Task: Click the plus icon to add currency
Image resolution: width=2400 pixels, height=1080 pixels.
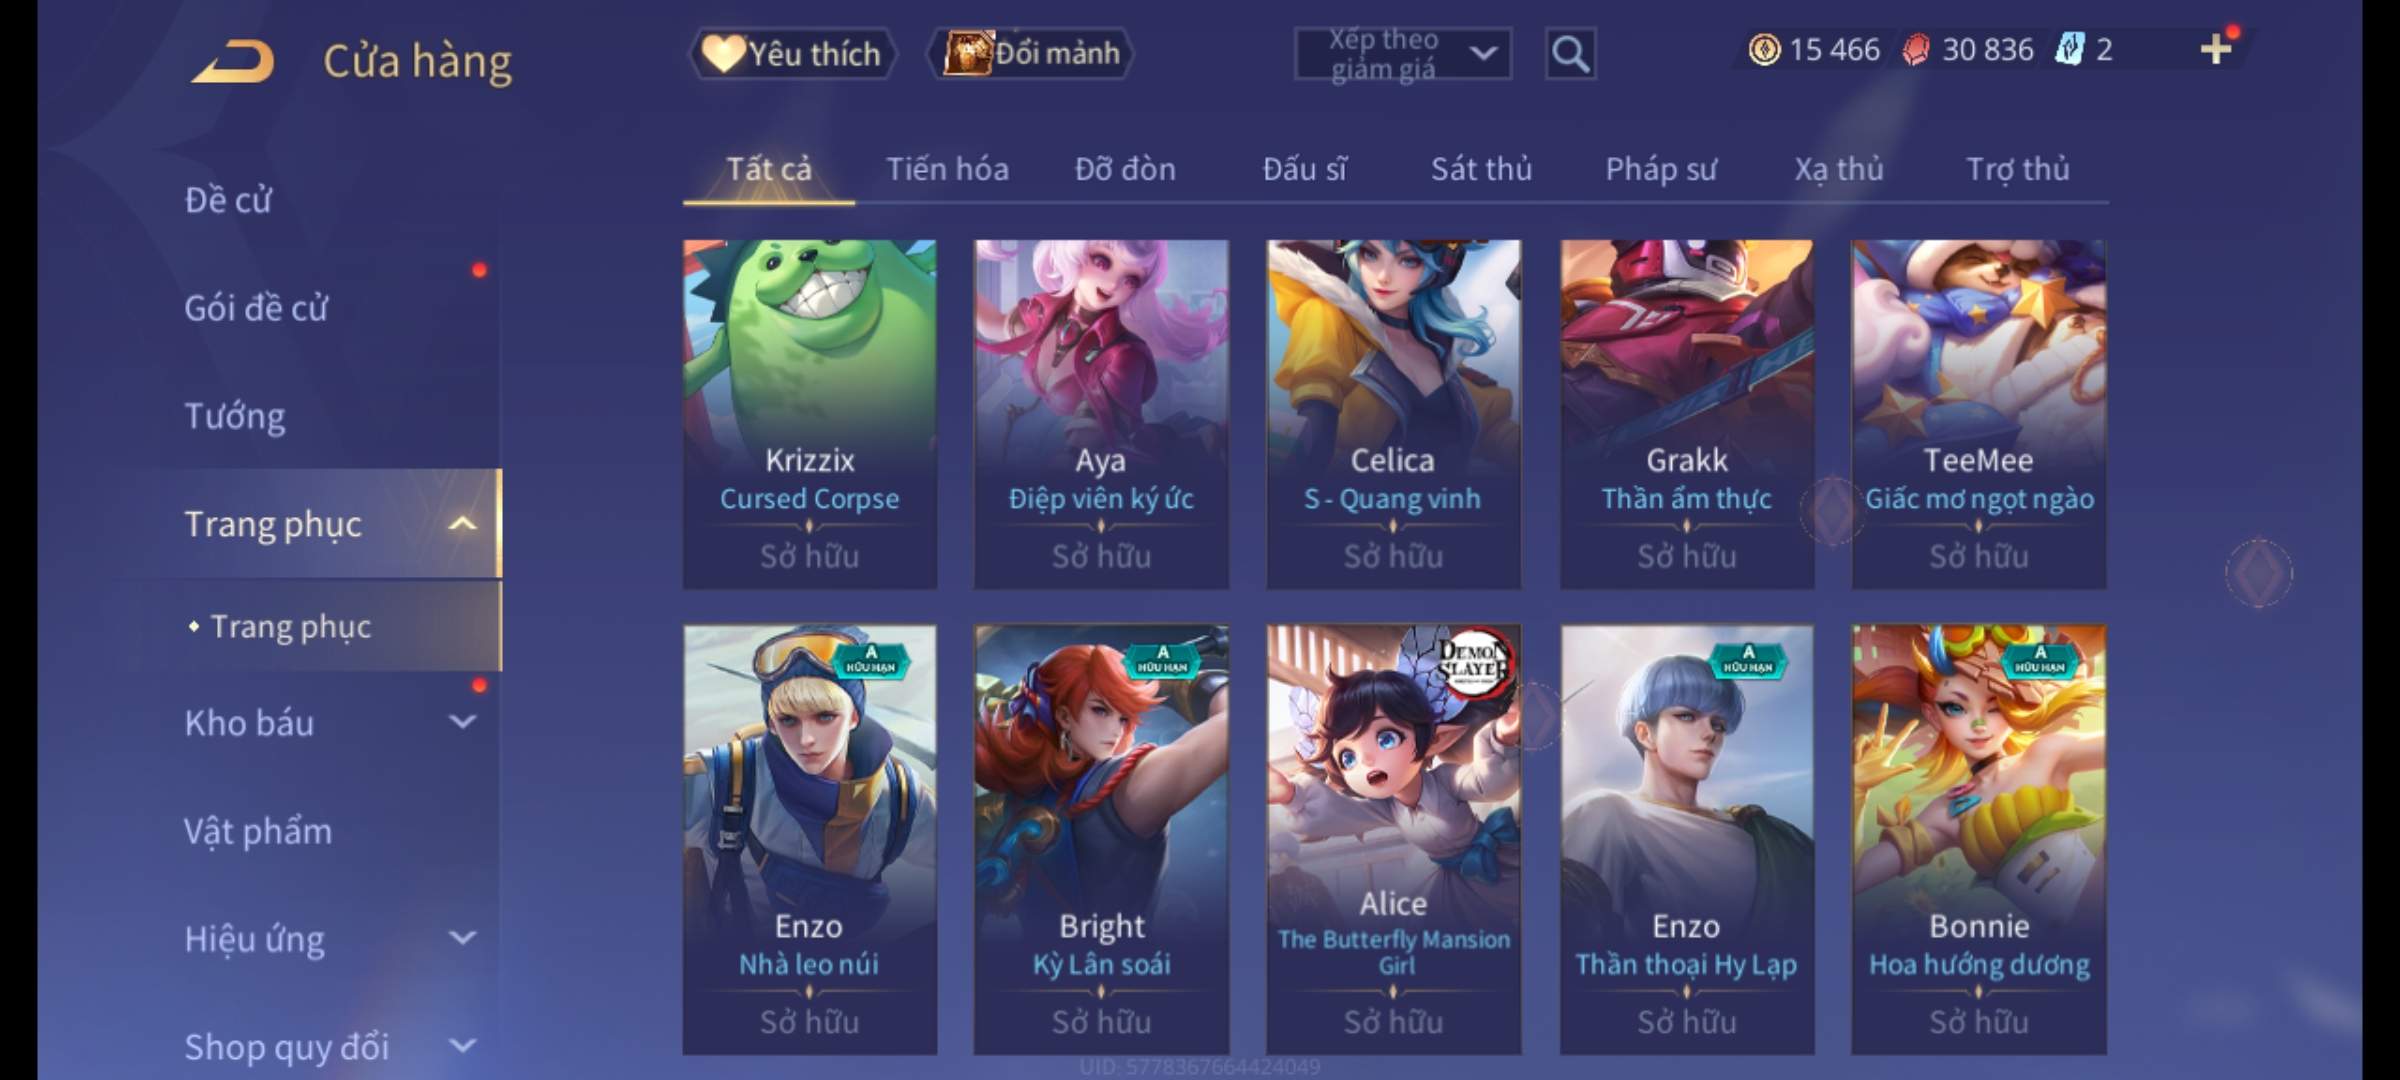Action: pyautogui.click(x=2216, y=49)
